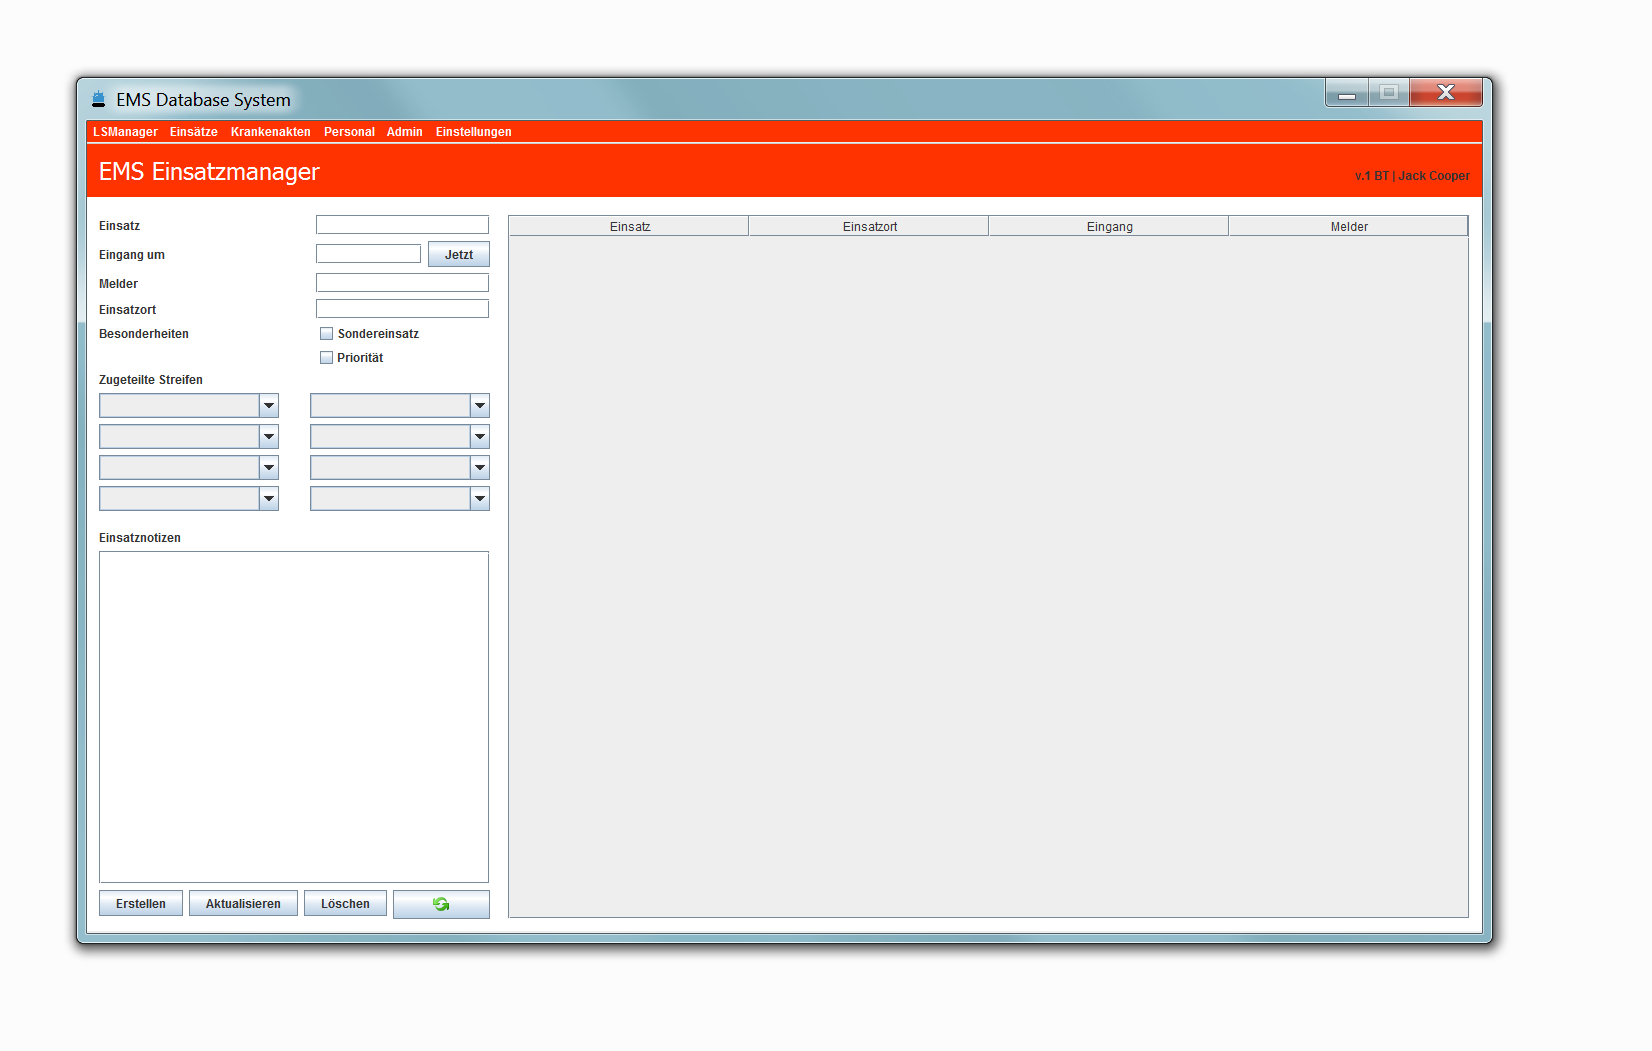Expand the bottom right Streifen dropdown
This screenshot has width=1652, height=1051.
[x=400, y=499]
